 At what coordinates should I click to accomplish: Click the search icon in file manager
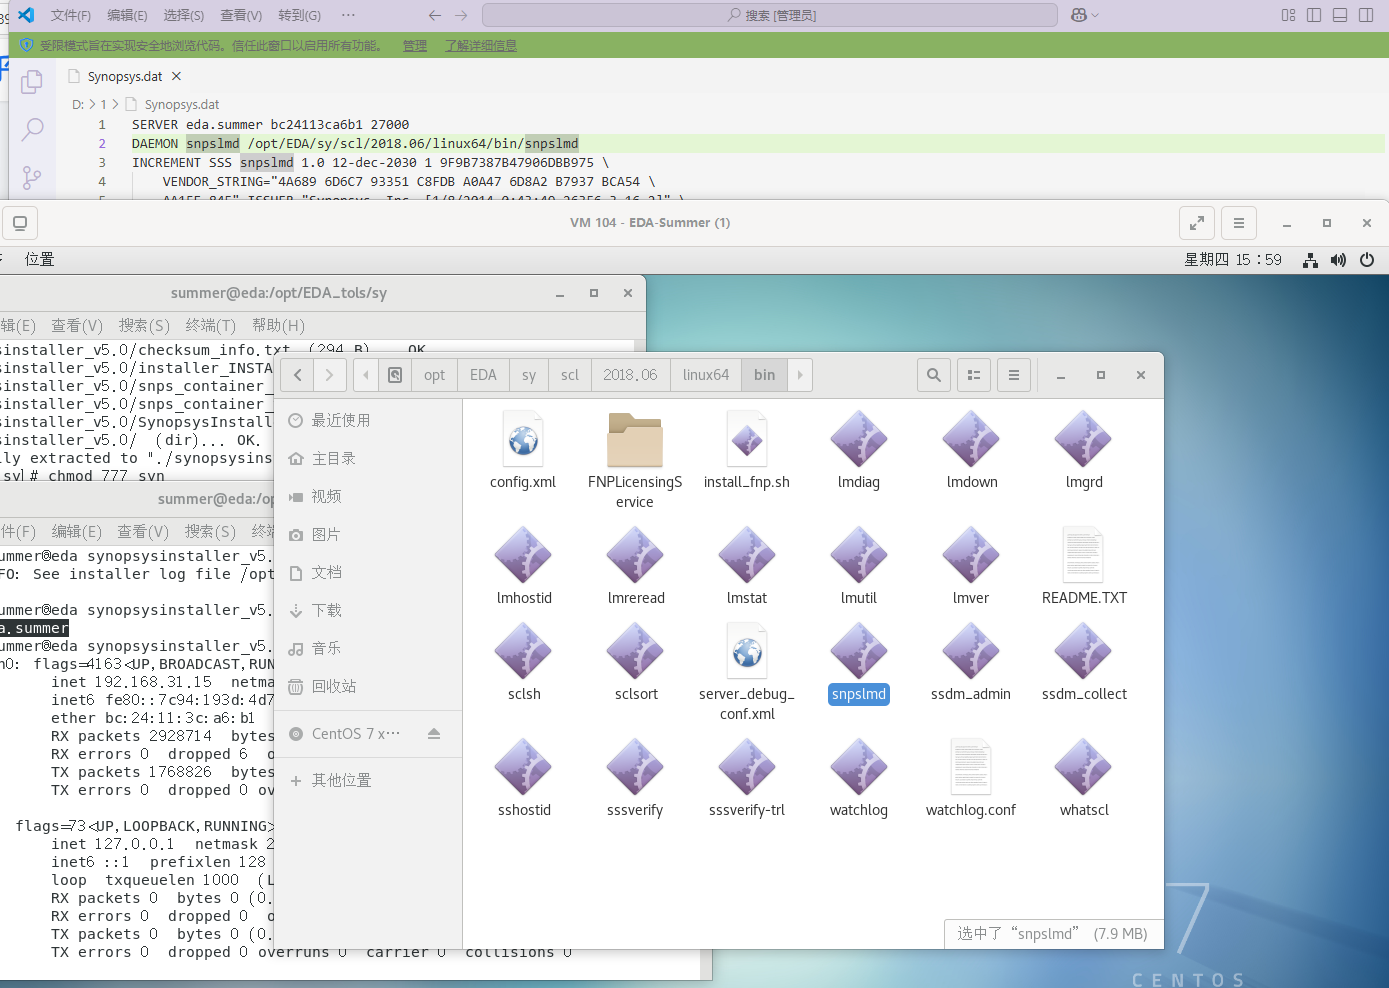[x=934, y=375]
